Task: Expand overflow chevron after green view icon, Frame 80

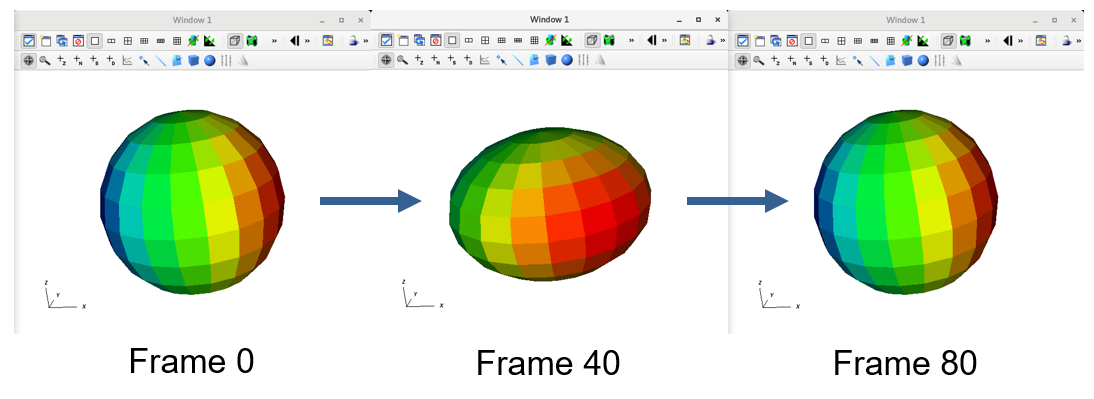Action: 988,41
